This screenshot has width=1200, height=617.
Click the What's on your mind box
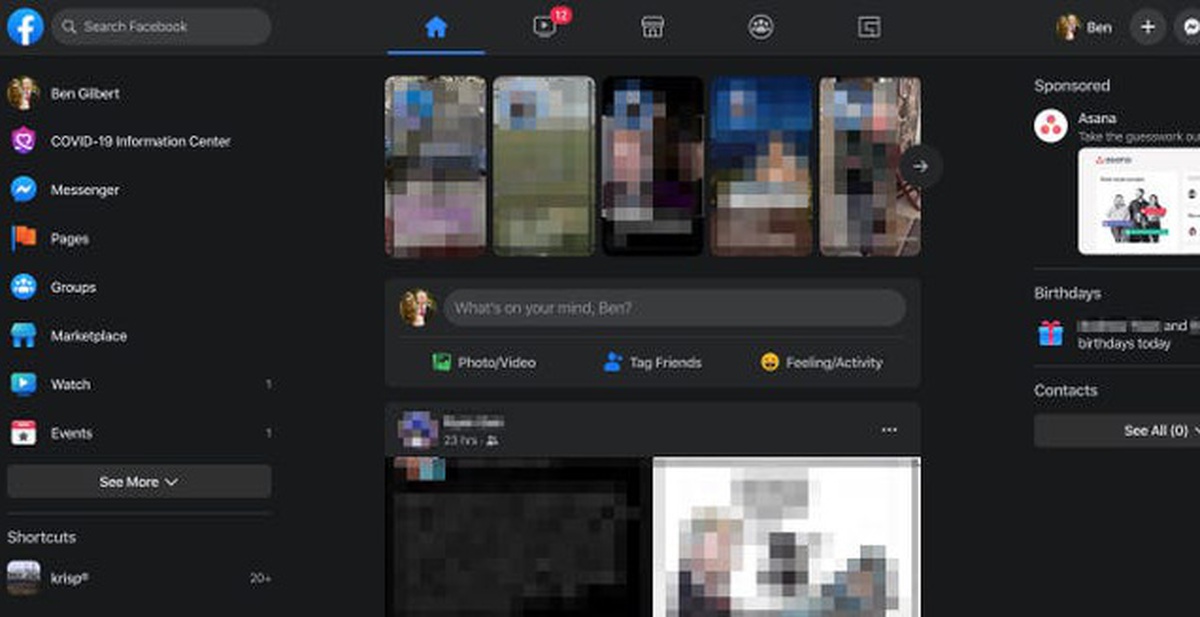point(675,308)
